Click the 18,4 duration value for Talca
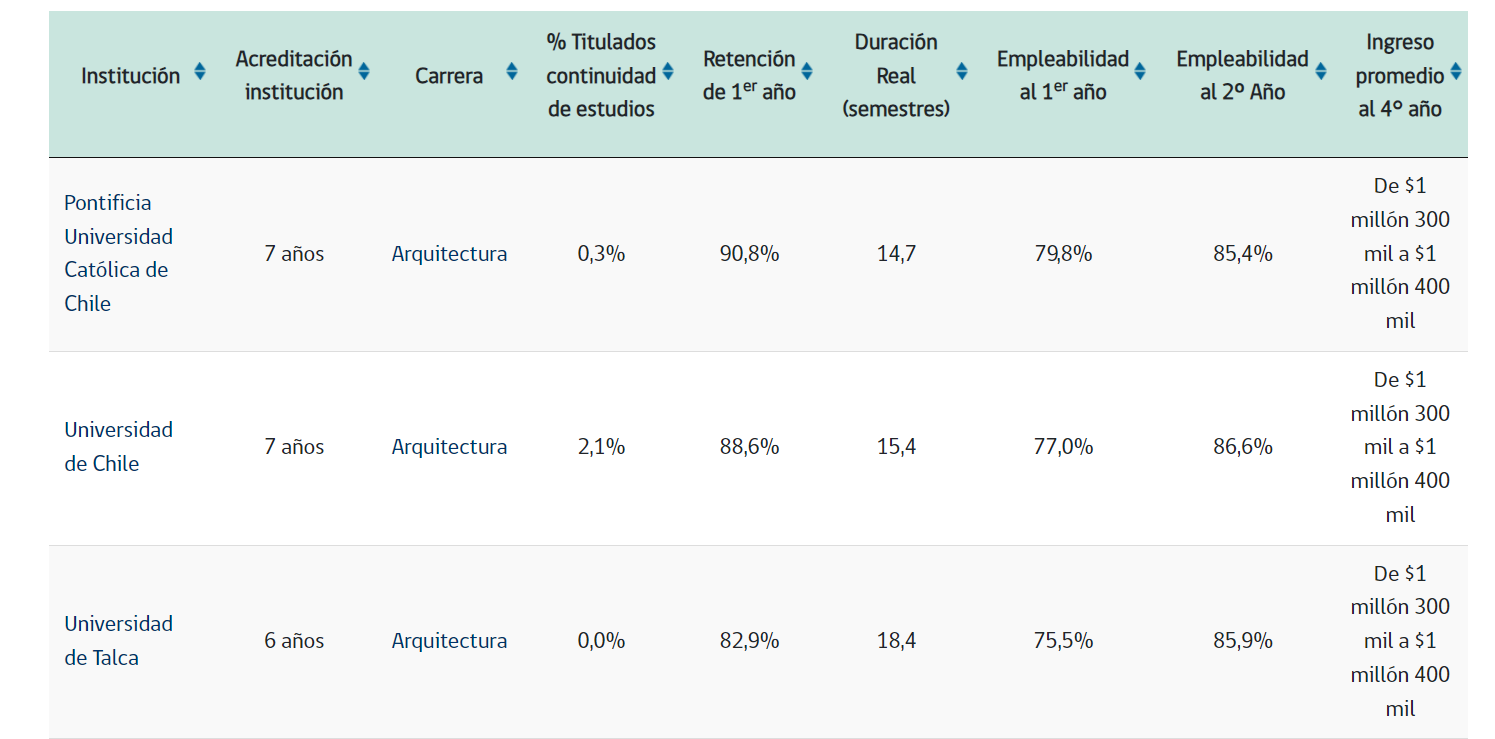1495x739 pixels. pyautogui.click(x=896, y=641)
